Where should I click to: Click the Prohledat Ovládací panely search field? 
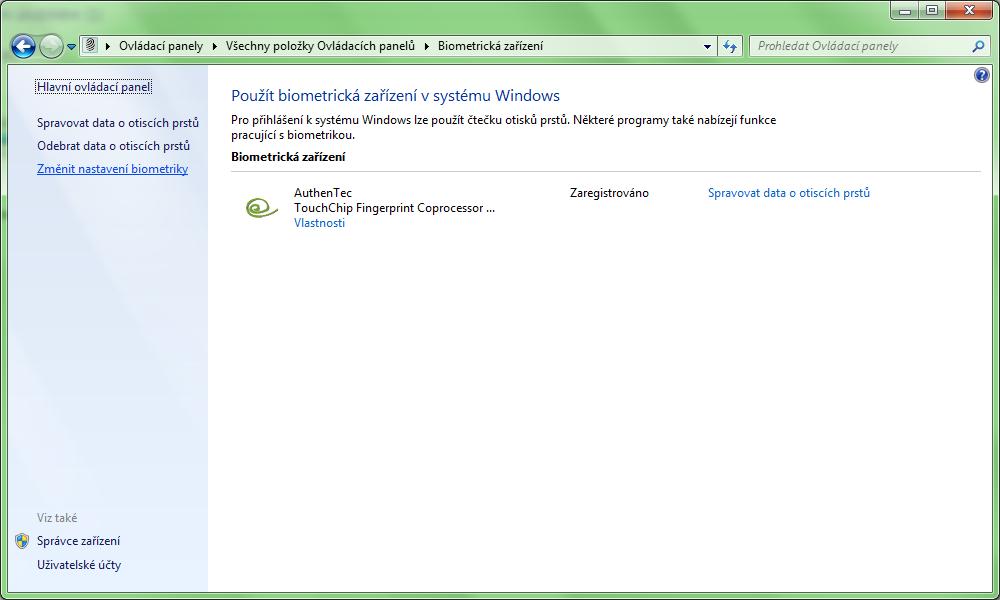point(858,46)
